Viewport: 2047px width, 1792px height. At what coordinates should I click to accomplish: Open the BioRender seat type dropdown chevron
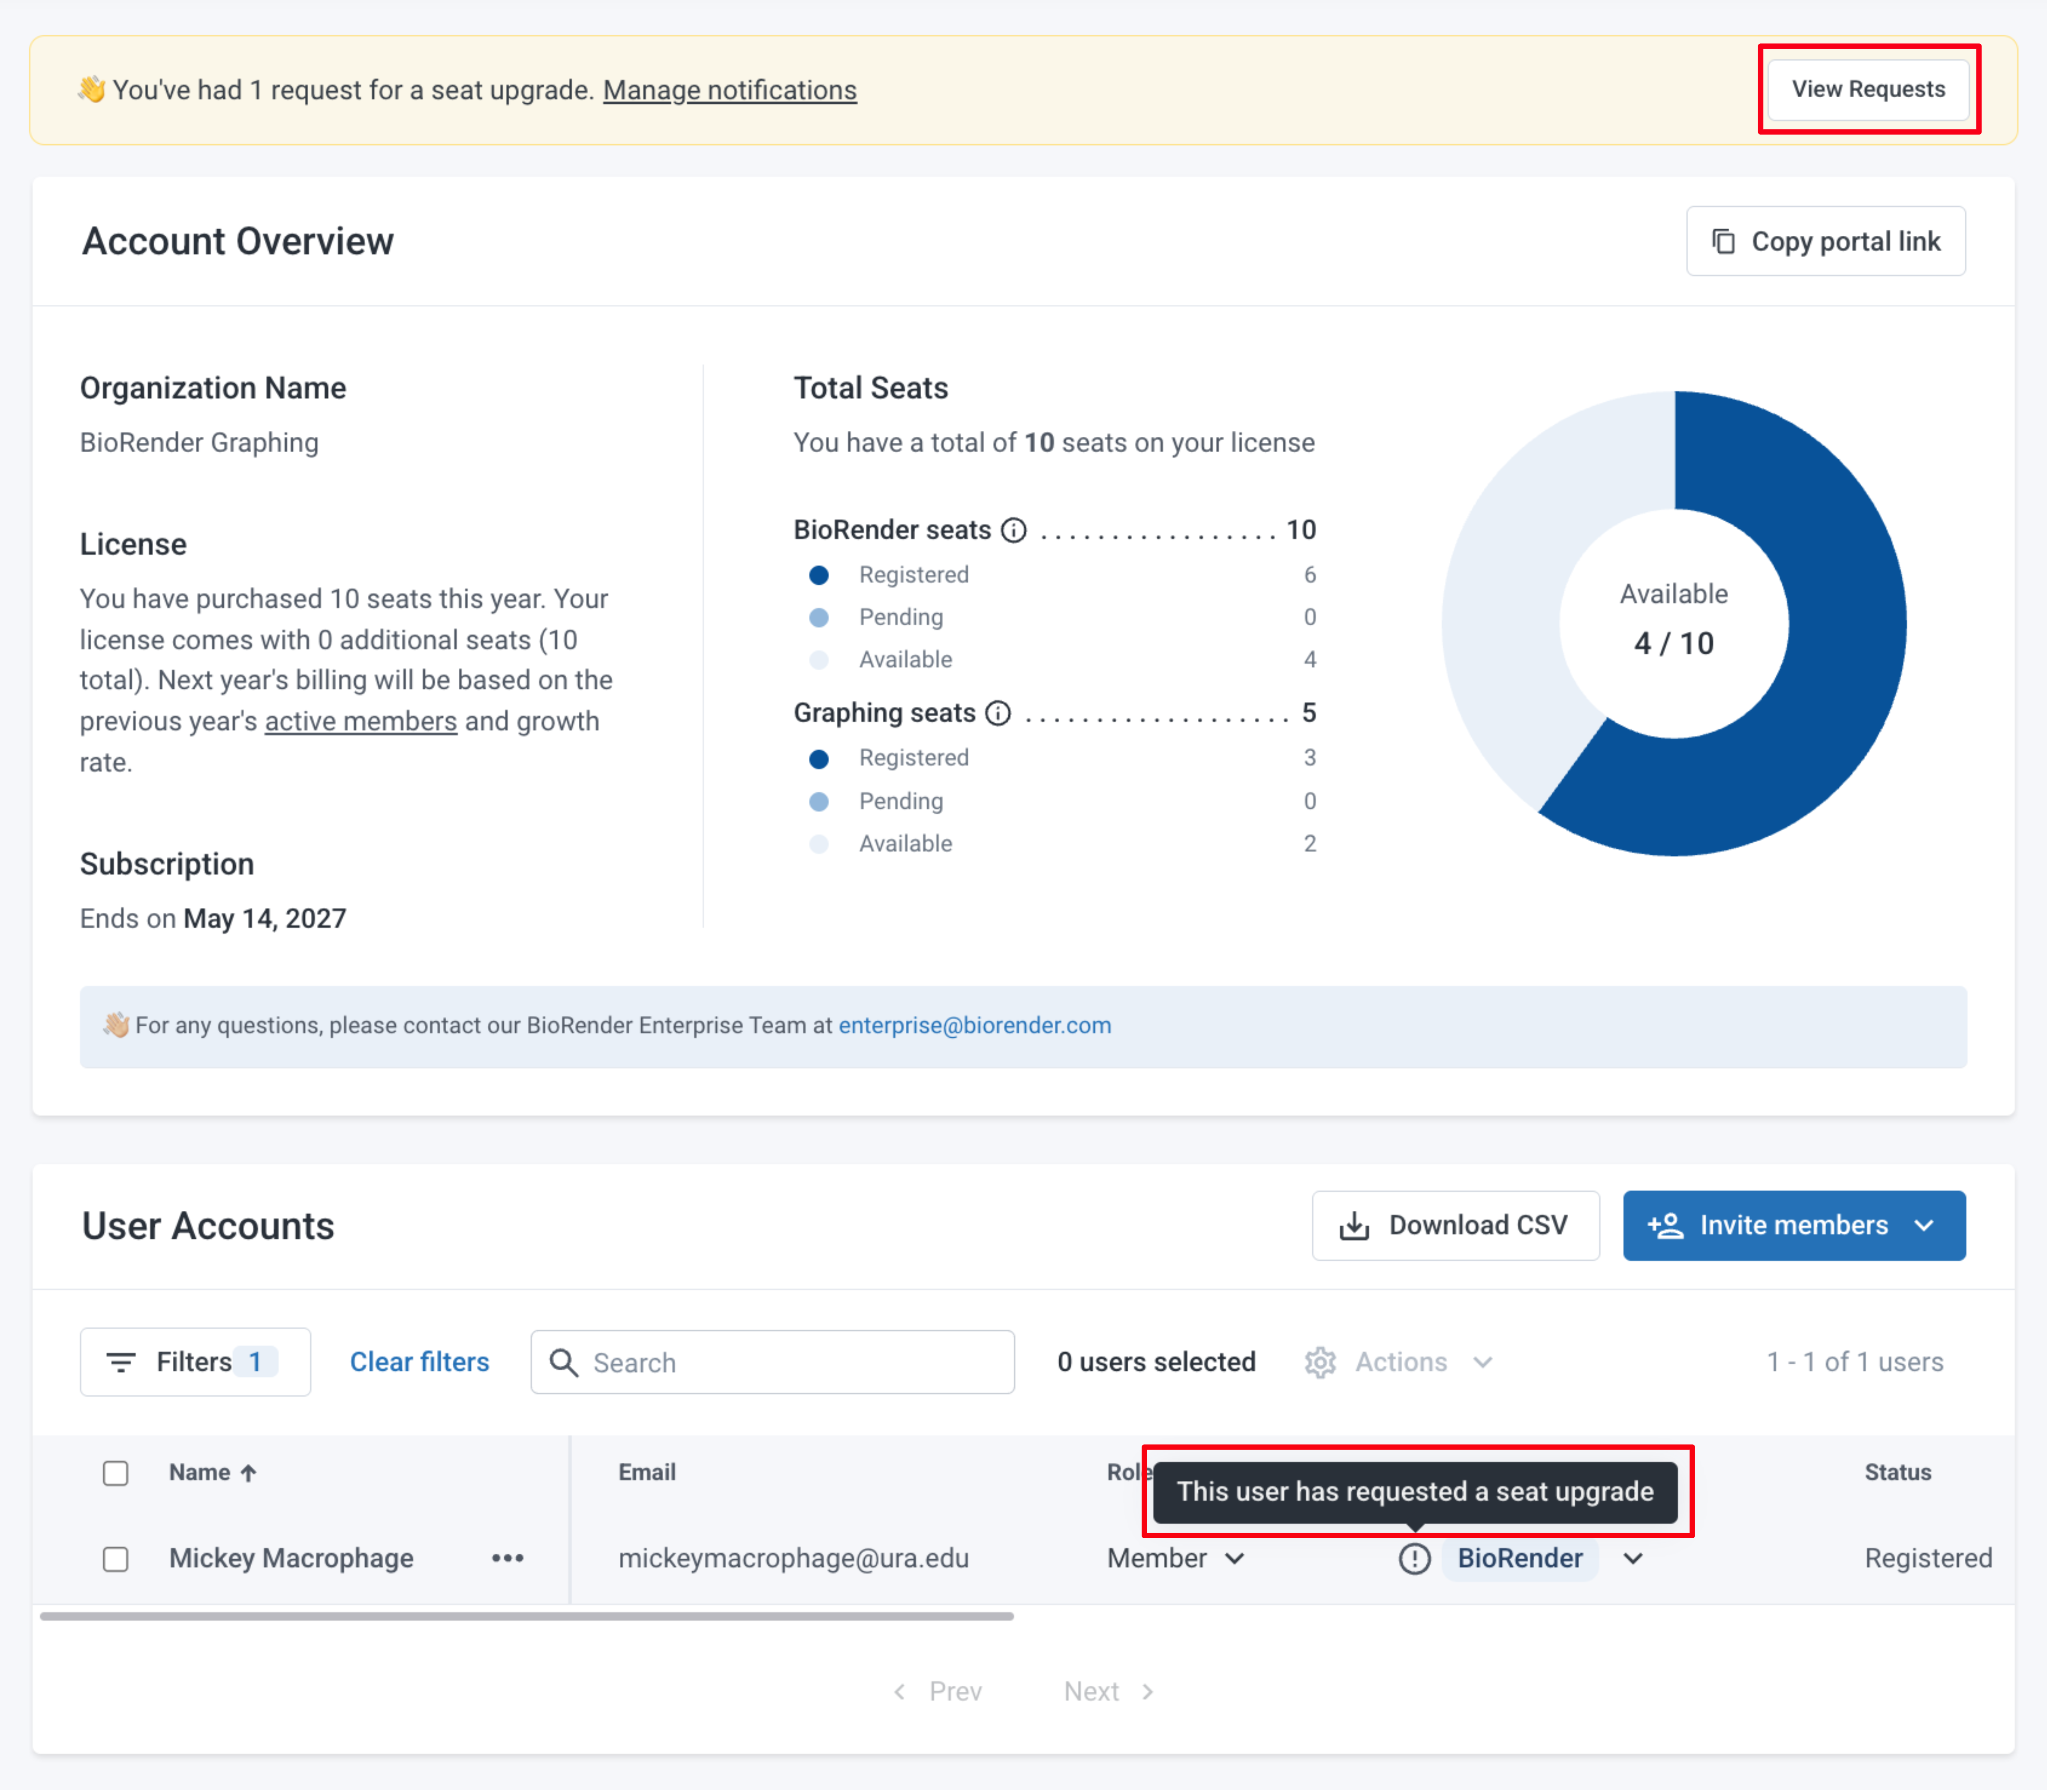[1633, 1558]
